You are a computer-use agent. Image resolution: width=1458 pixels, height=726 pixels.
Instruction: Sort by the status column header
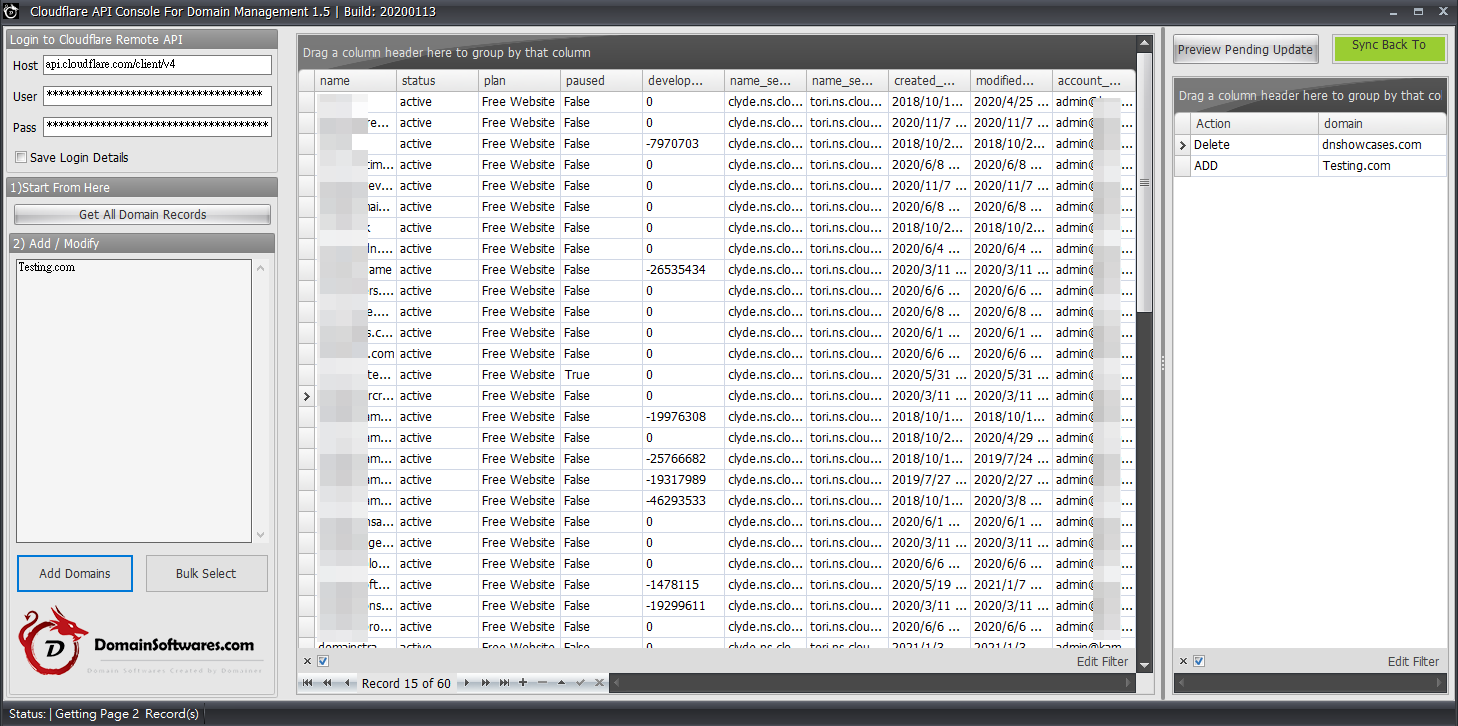point(438,81)
